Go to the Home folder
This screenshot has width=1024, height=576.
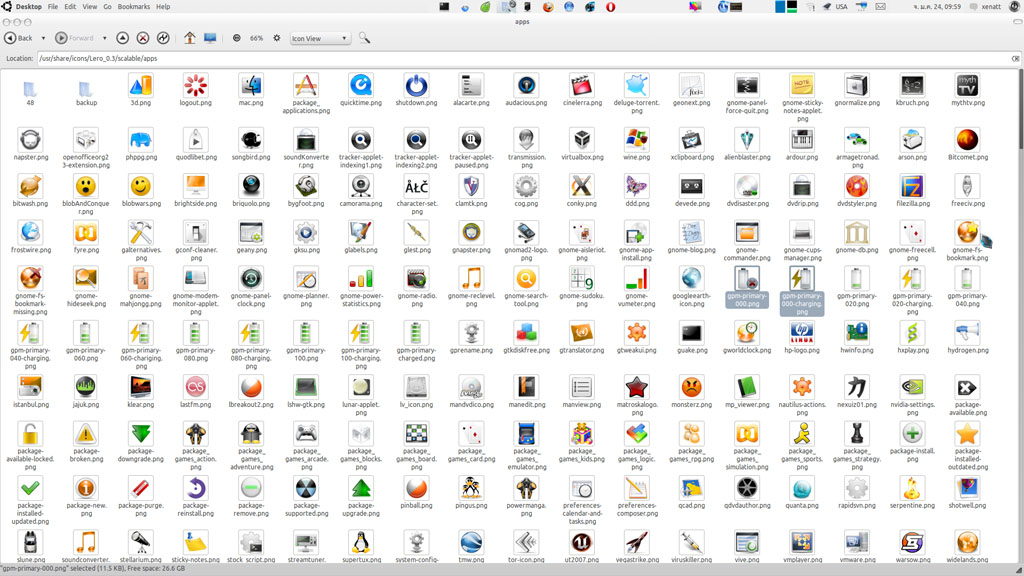pos(189,39)
